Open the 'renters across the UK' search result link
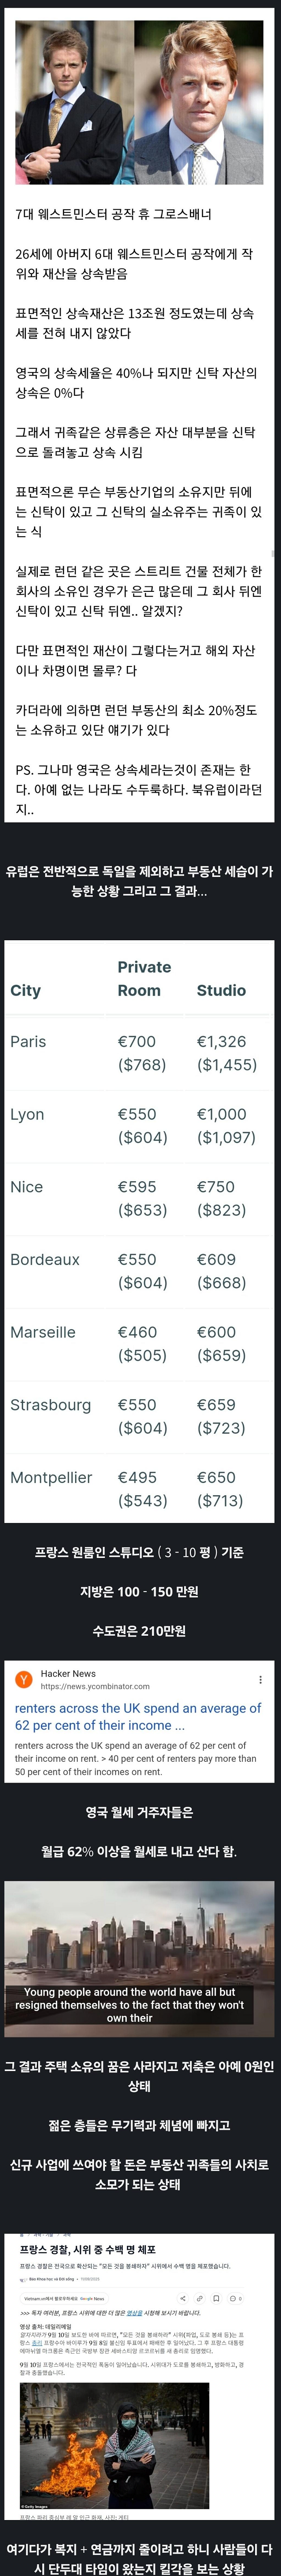This screenshot has width=281, height=2576. [138, 1717]
